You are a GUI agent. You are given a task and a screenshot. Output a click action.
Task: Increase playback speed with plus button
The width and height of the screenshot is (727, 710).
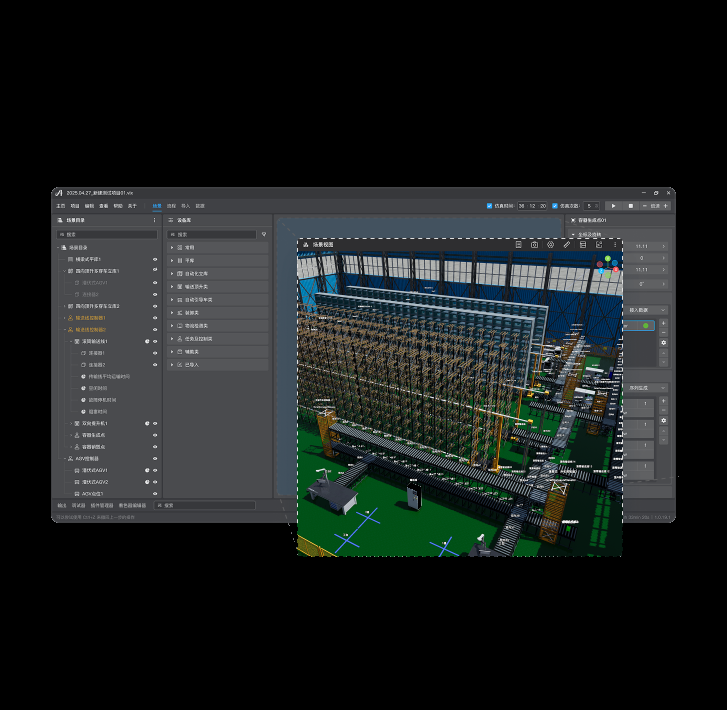tap(666, 206)
